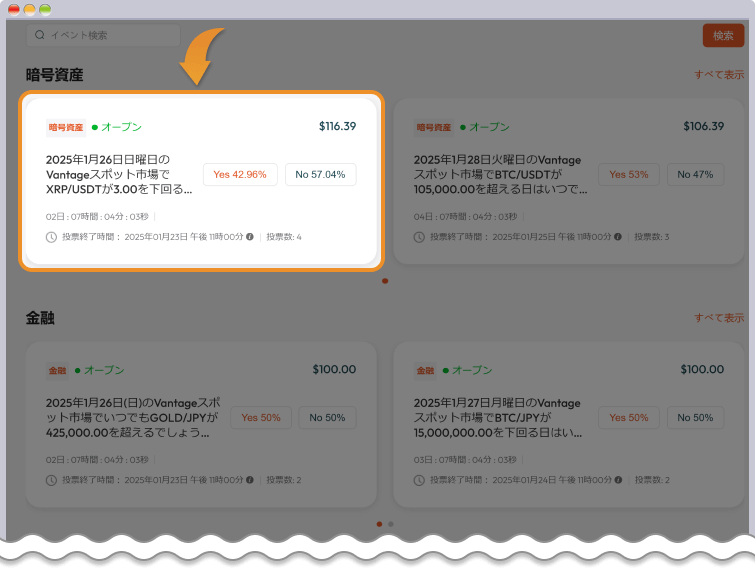The image size is (755, 571).
Task: Open the BTC/USDT 105,000.00 event title
Action: click(500, 174)
